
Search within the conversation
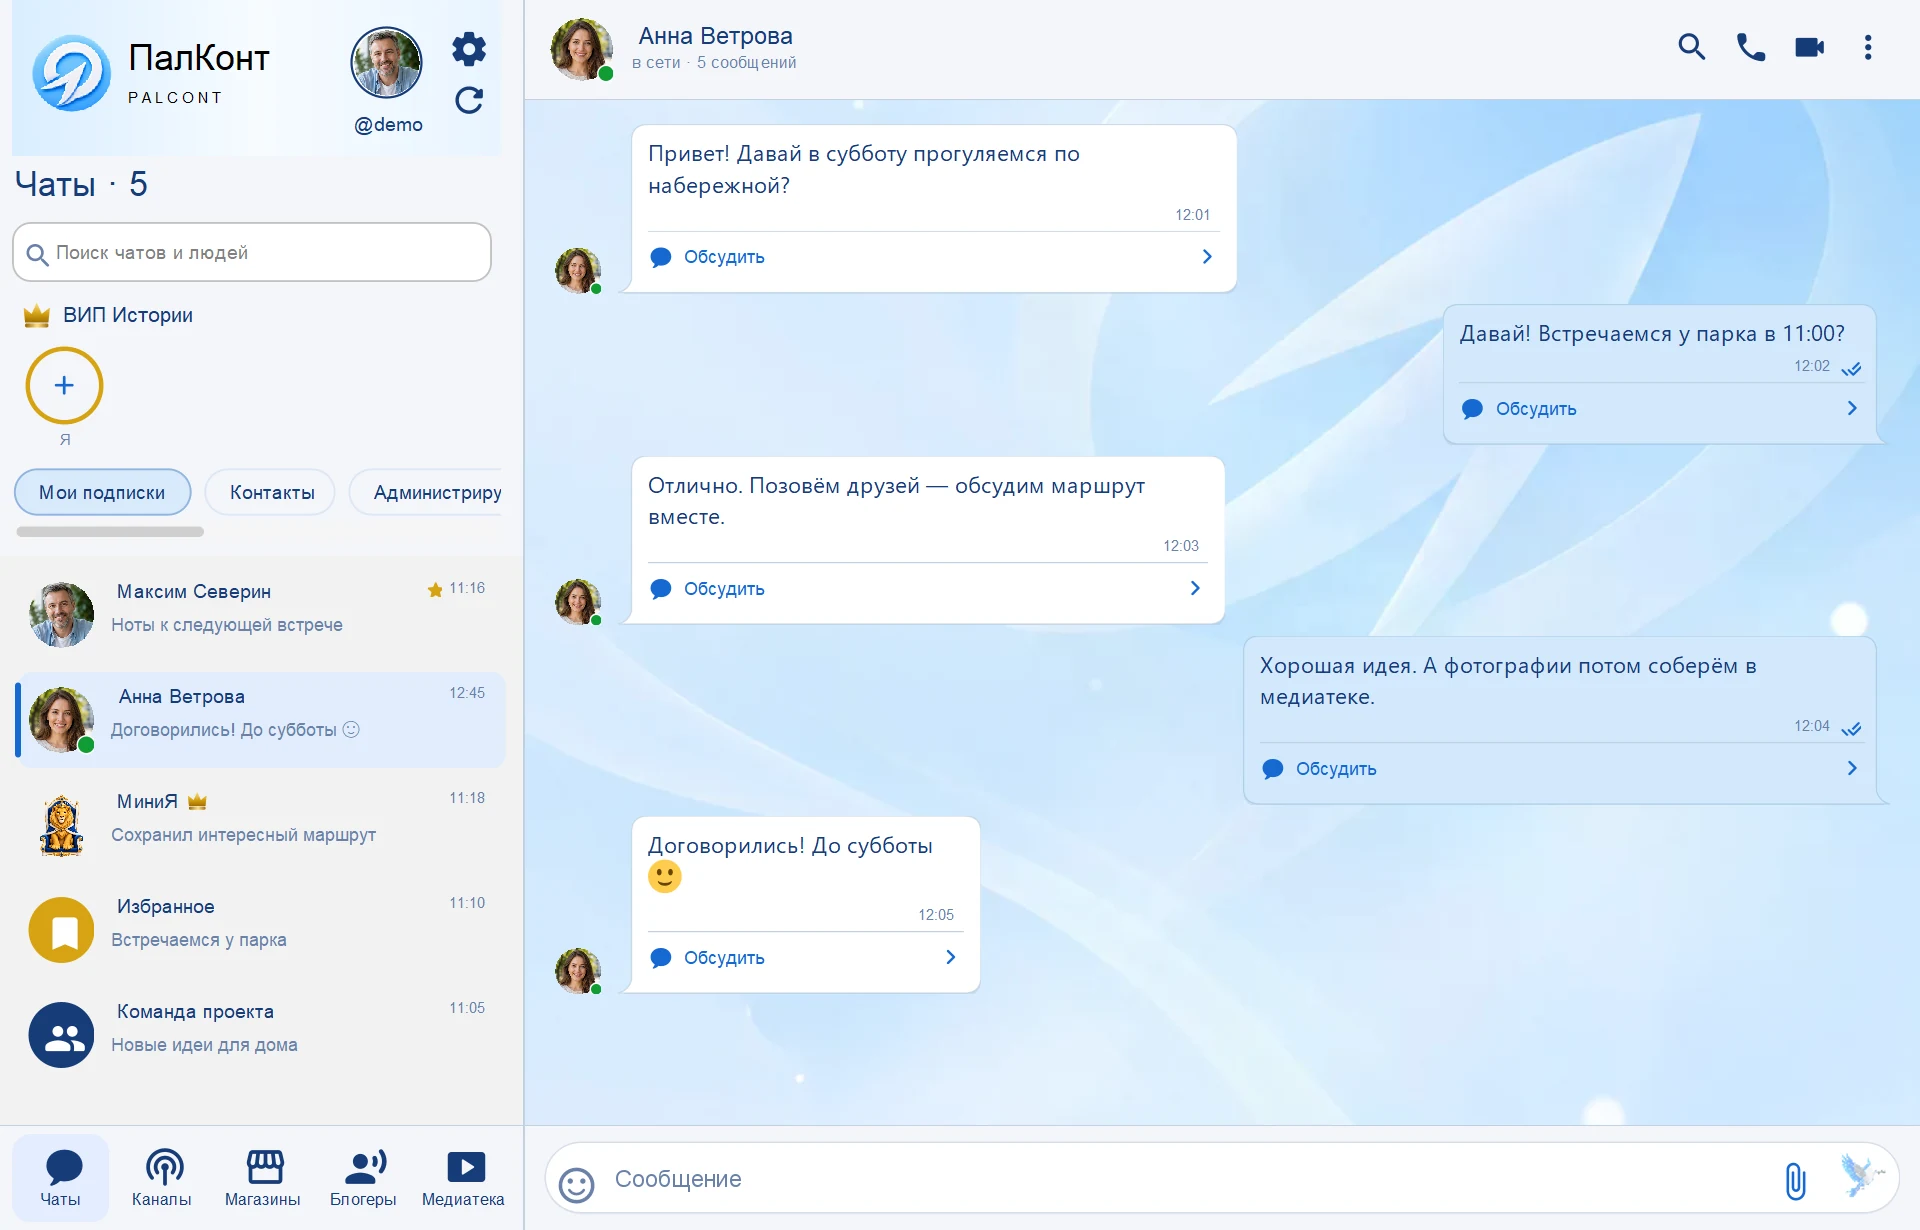coord(1691,47)
